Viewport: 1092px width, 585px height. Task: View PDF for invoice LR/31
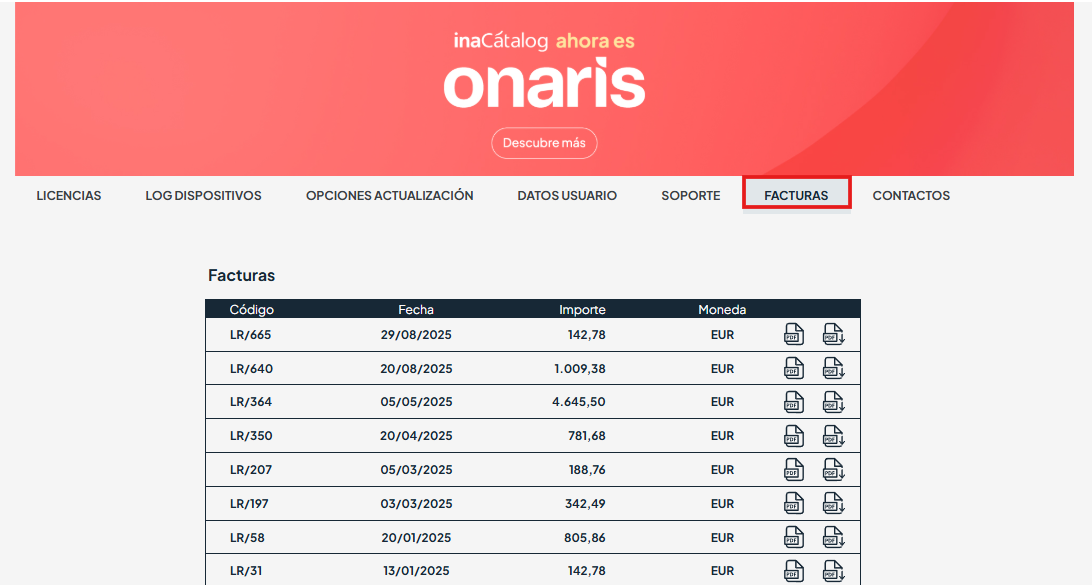coord(794,571)
